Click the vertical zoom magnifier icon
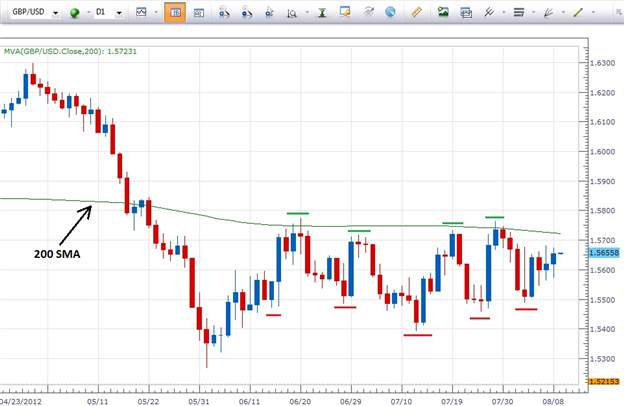Image resolution: width=624 pixels, height=406 pixels. pyautogui.click(x=292, y=13)
